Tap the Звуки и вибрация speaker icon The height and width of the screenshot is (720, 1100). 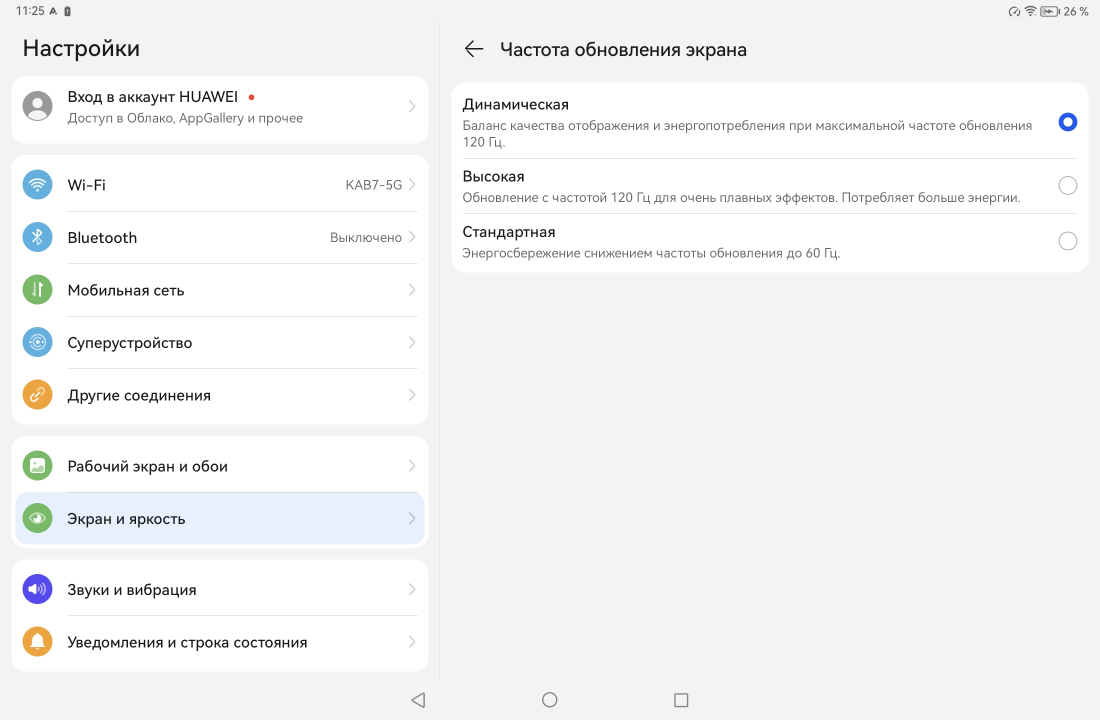[37, 590]
